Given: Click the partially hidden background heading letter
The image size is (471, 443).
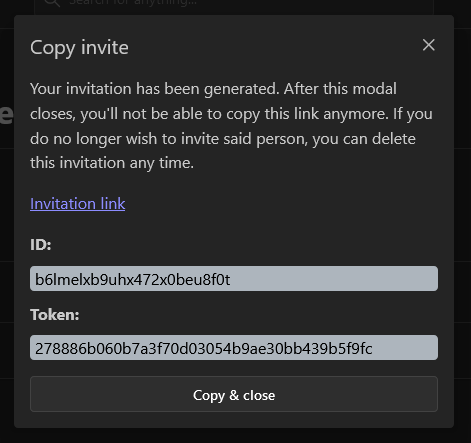Looking at the screenshot, I should point(6,114).
